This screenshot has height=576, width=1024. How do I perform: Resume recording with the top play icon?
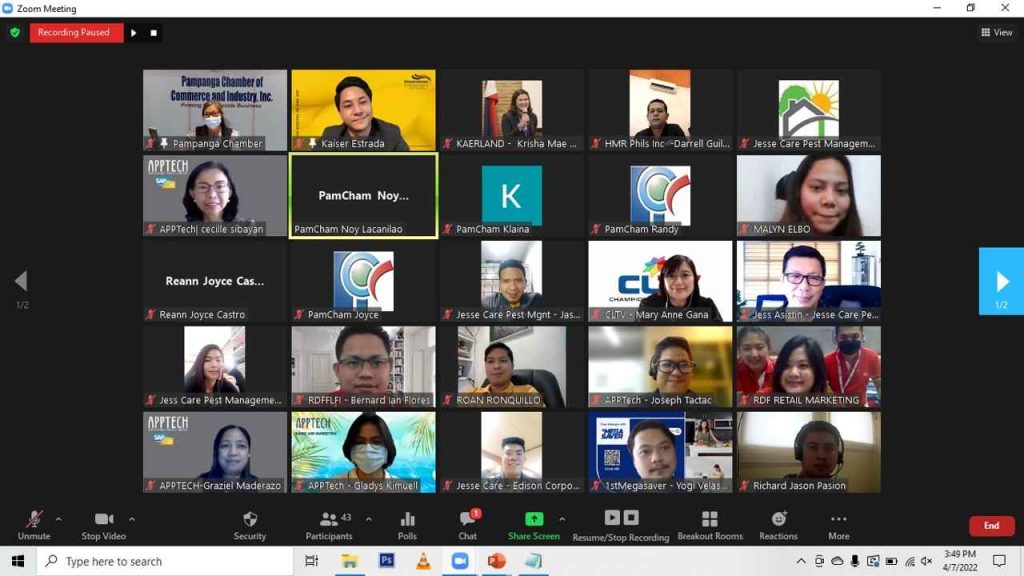(134, 33)
